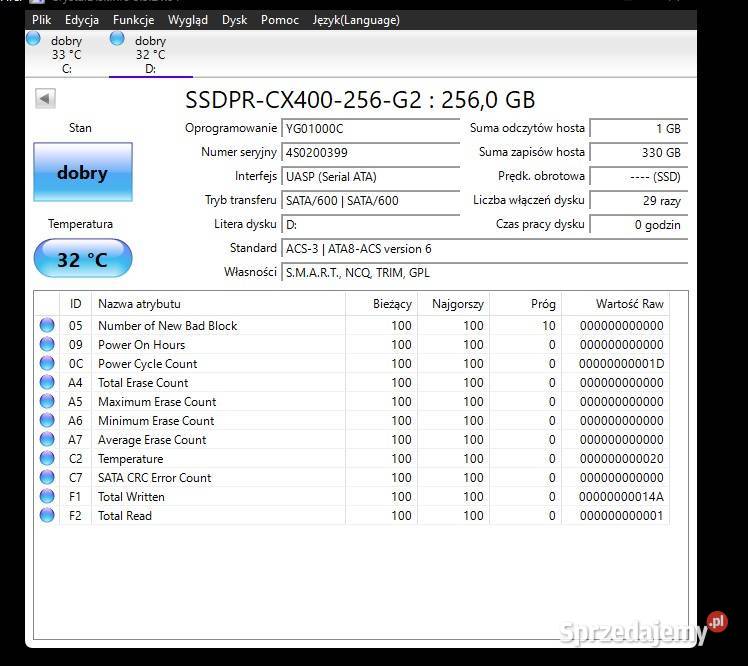Click status orb of Number of New Bad Block
The image size is (748, 666).
47,325
